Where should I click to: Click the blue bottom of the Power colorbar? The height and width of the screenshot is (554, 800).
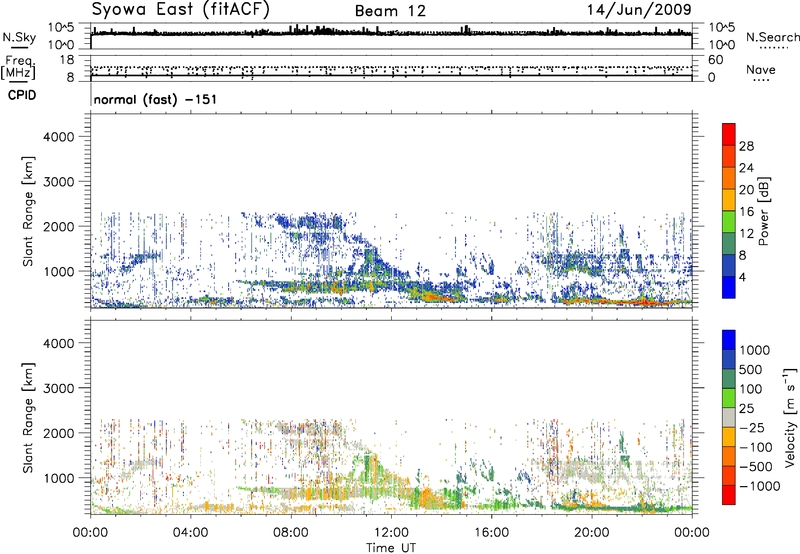pos(729,287)
